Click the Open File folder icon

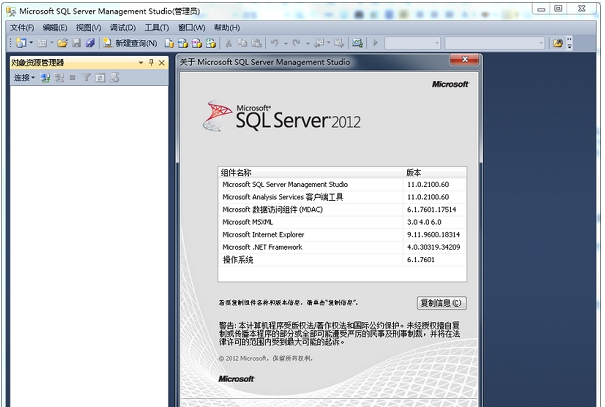(63, 43)
